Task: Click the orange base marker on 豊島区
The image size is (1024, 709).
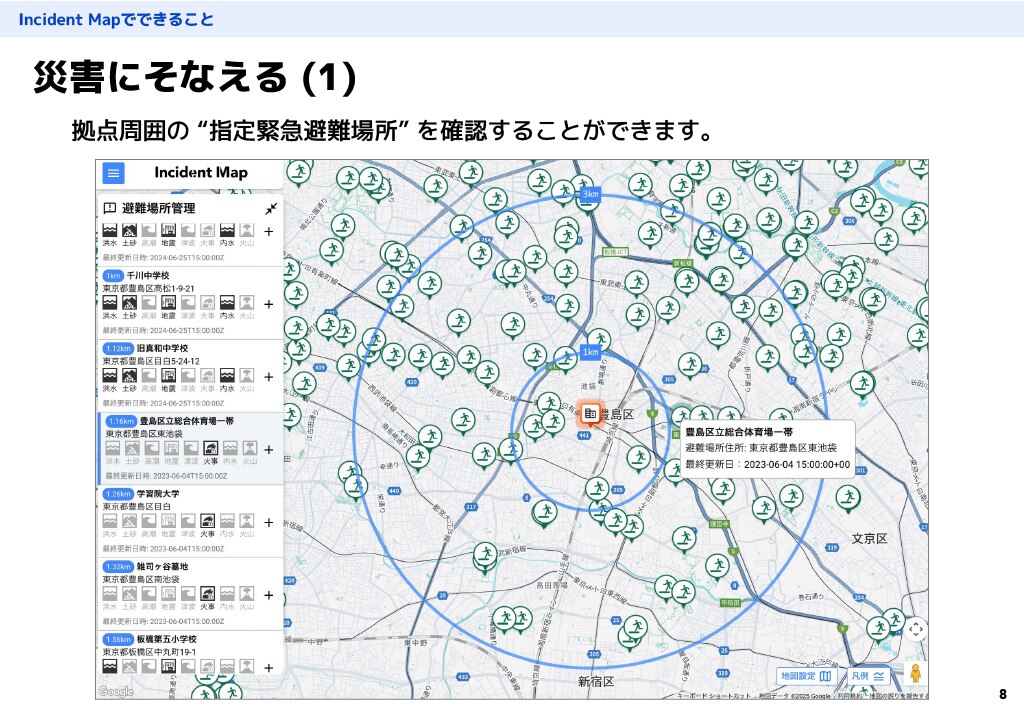Action: [x=592, y=413]
